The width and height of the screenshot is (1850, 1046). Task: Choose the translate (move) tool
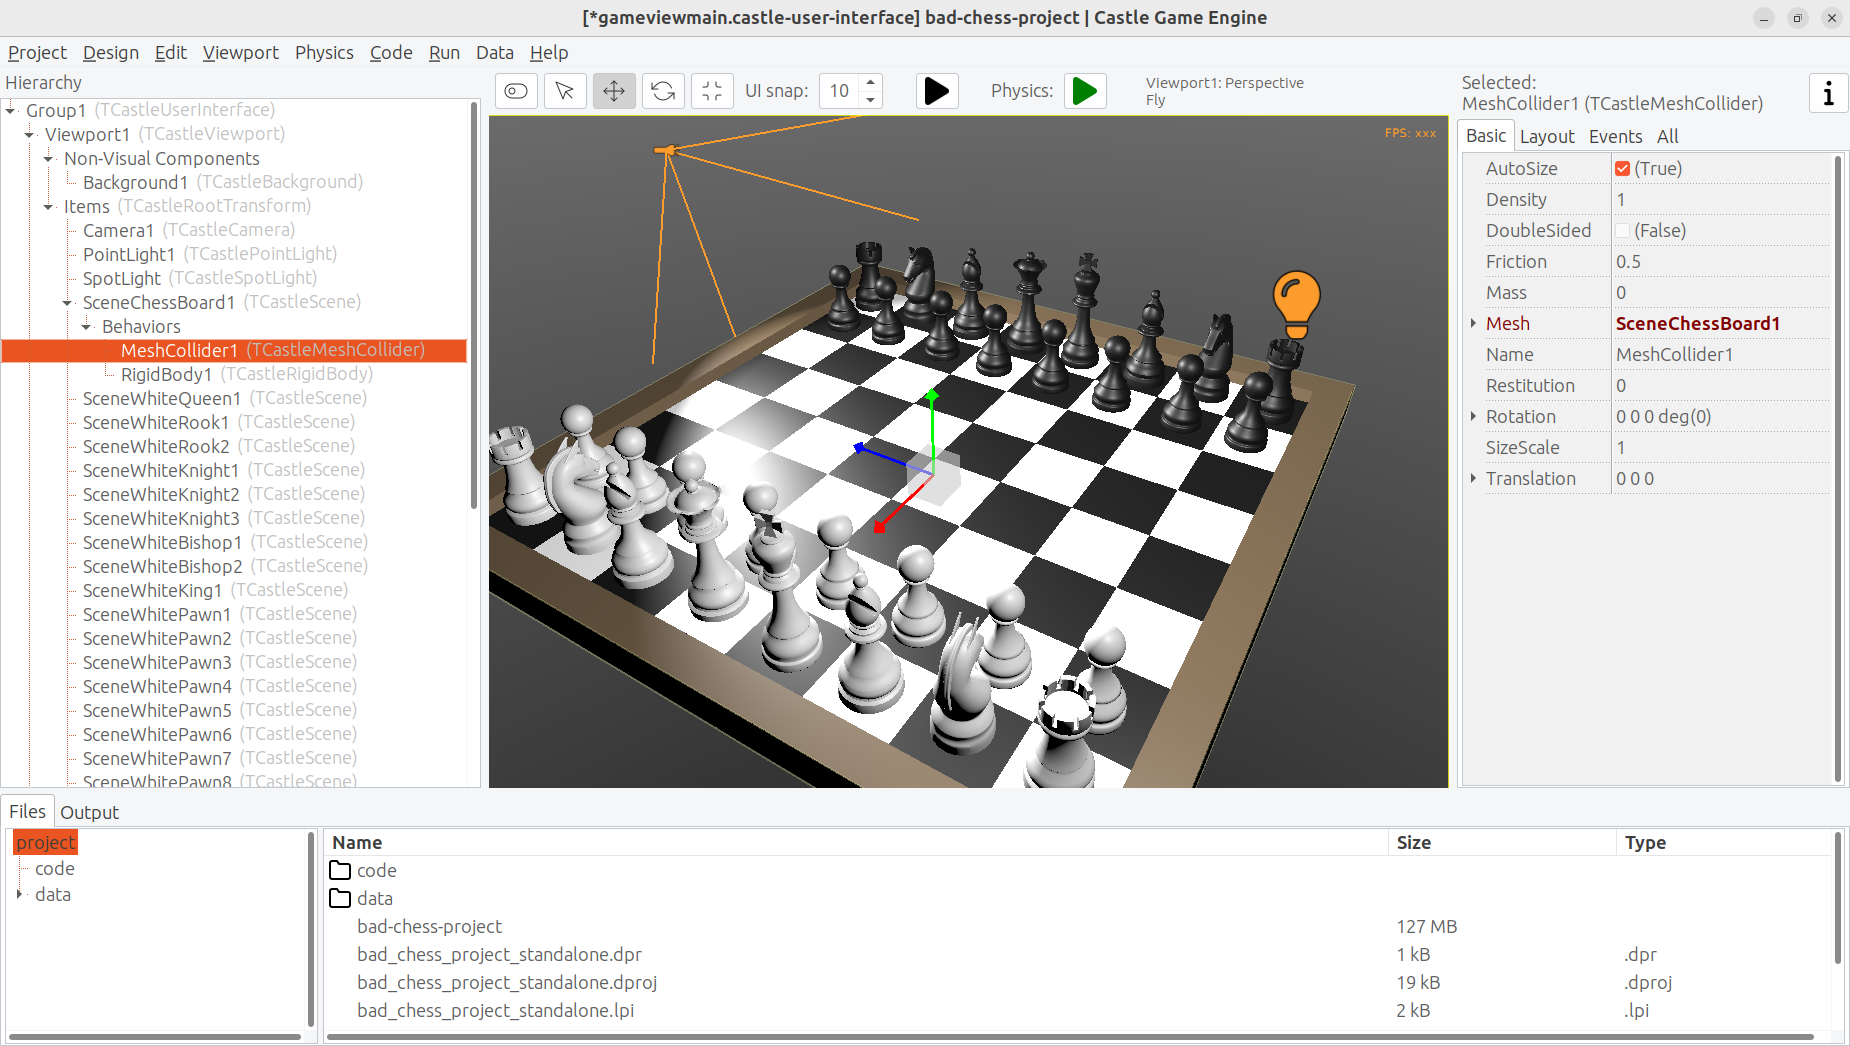(x=614, y=91)
